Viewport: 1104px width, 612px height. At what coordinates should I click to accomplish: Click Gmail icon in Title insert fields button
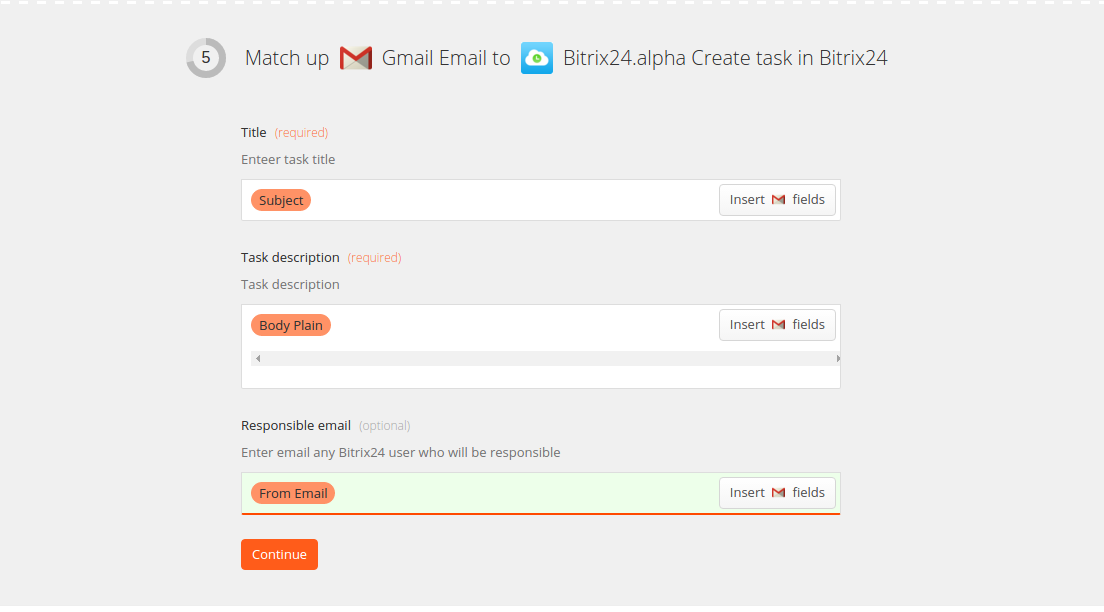coord(778,200)
